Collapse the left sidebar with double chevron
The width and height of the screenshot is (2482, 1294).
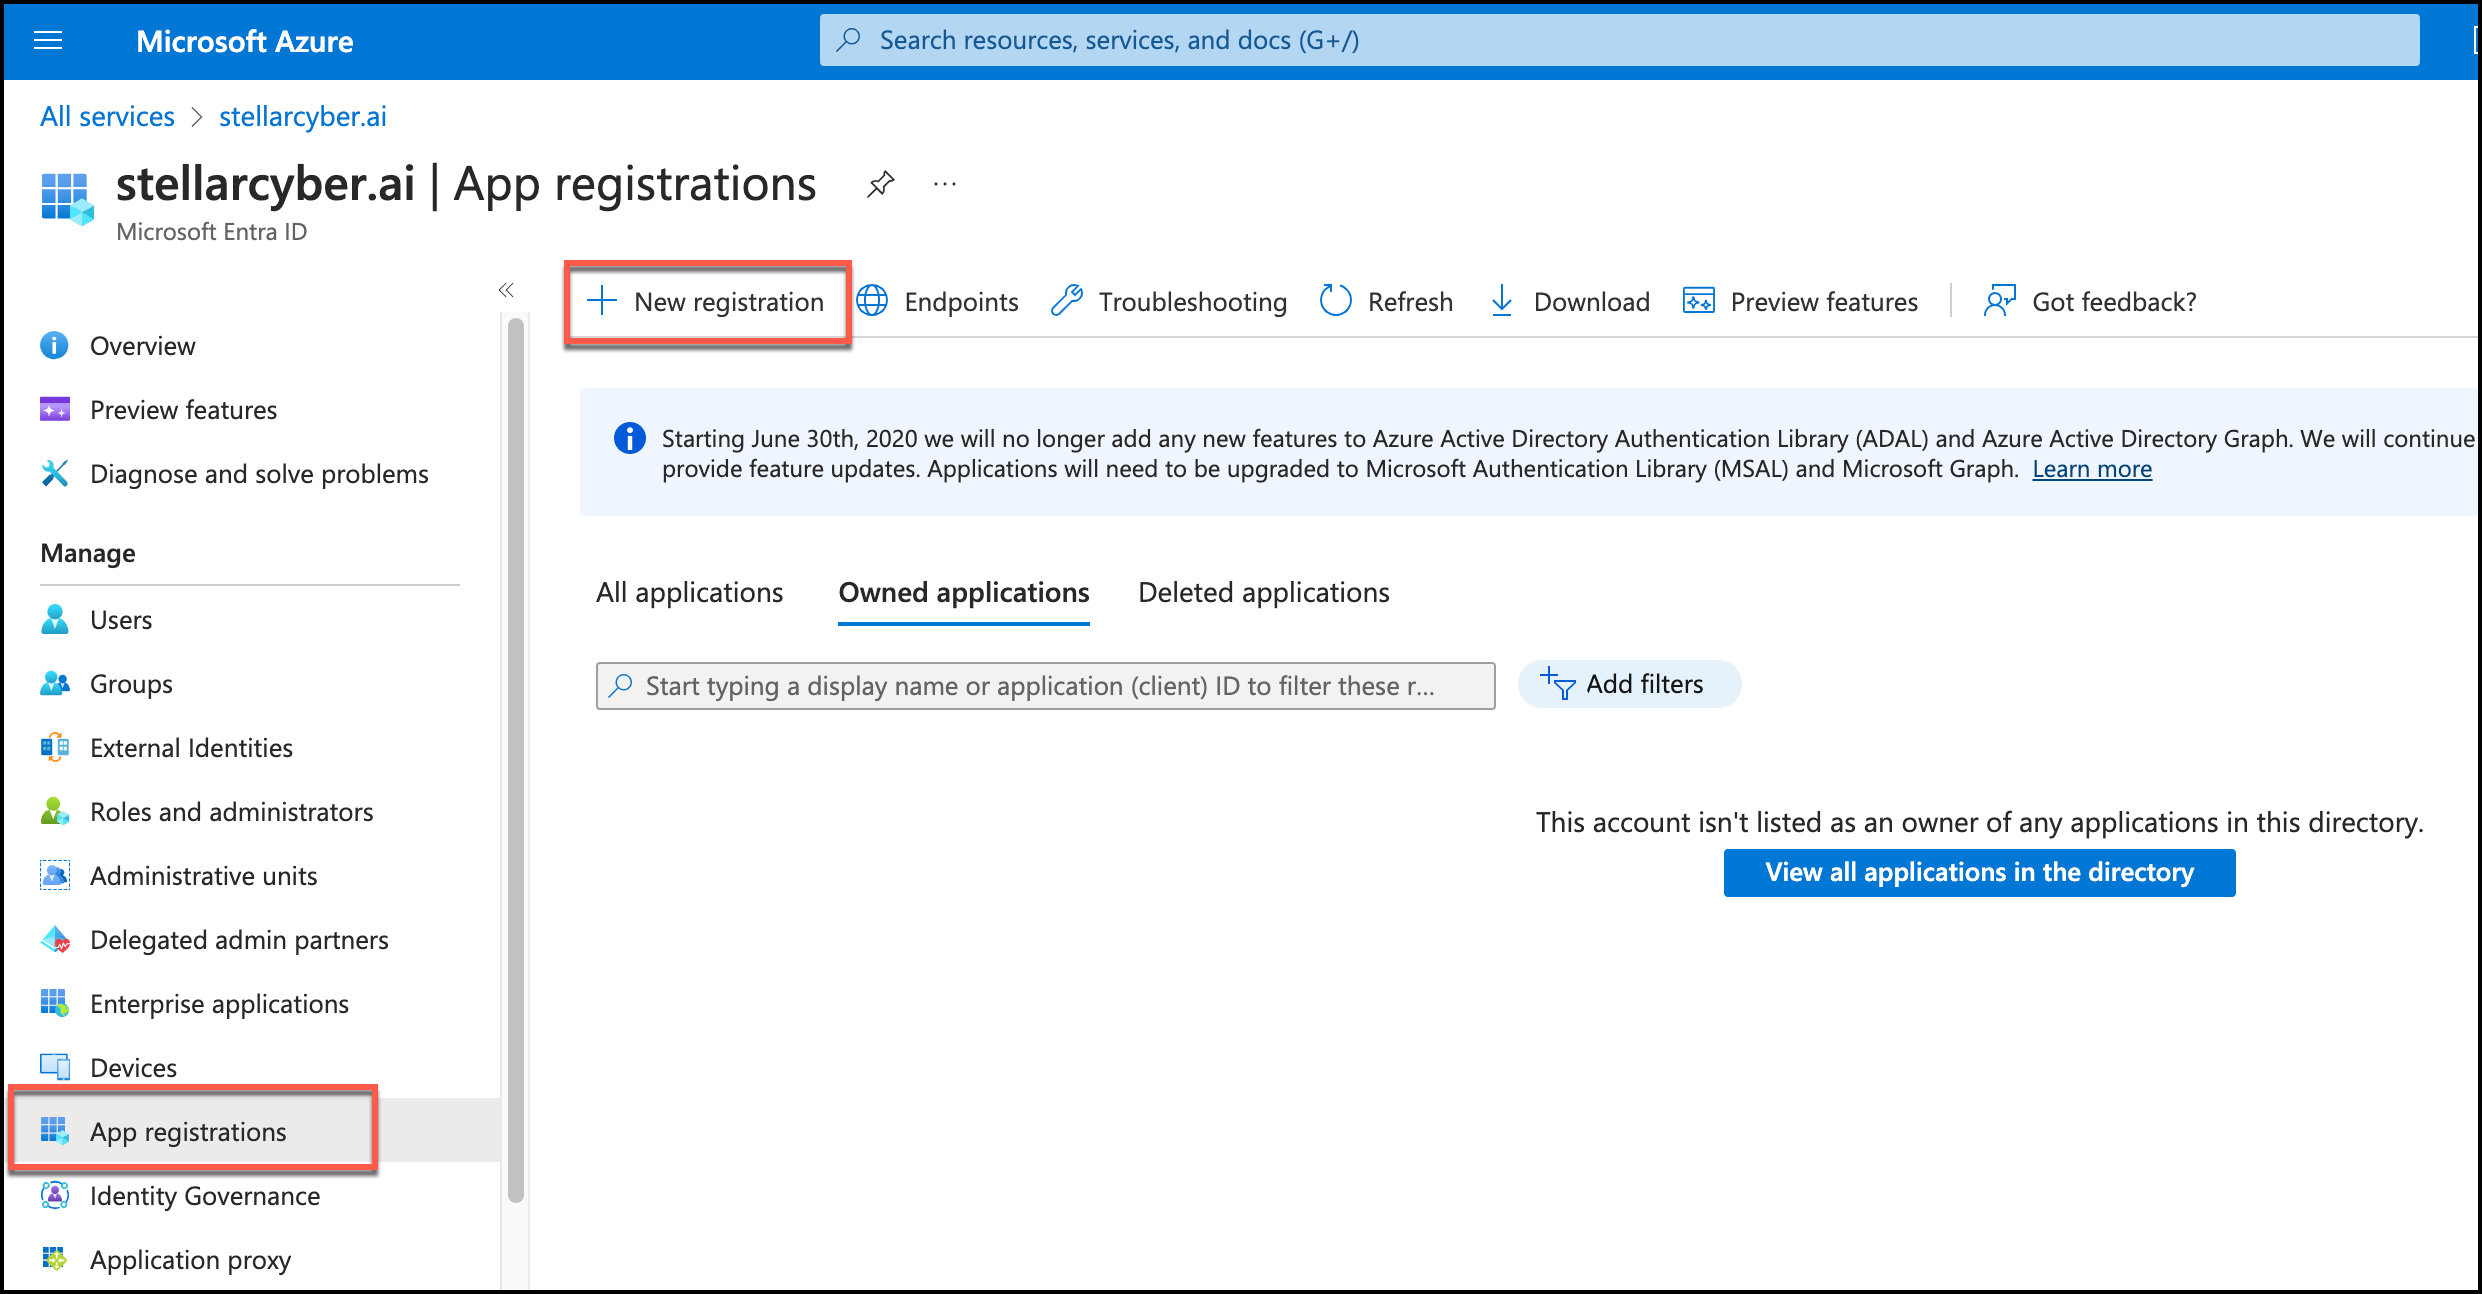pyautogui.click(x=506, y=290)
